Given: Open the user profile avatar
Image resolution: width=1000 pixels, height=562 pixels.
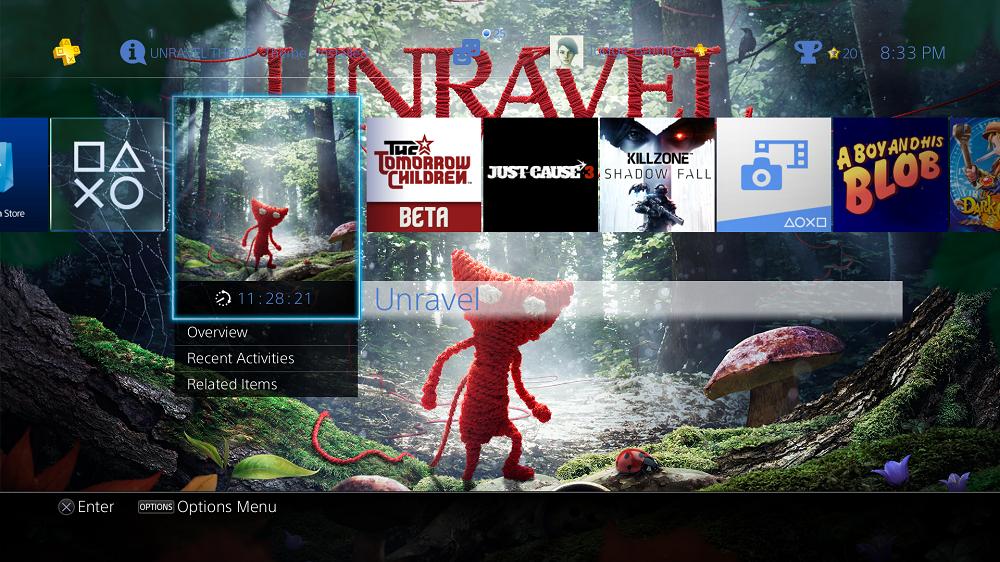Looking at the screenshot, I should (566, 52).
